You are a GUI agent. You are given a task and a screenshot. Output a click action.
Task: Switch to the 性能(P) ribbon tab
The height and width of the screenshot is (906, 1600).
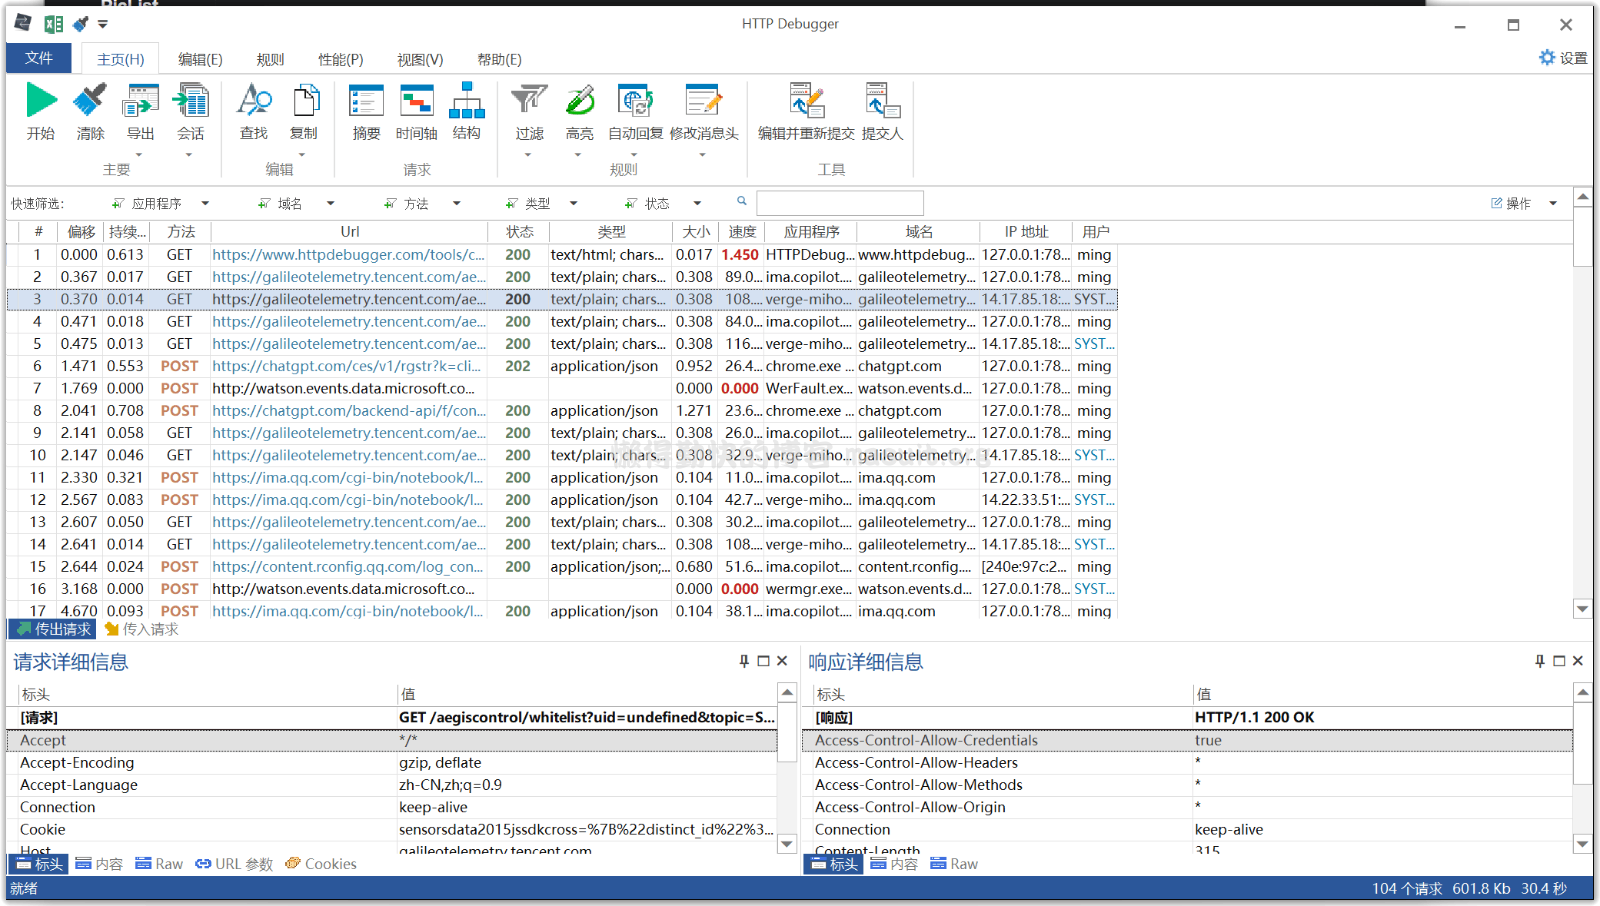[x=341, y=59]
